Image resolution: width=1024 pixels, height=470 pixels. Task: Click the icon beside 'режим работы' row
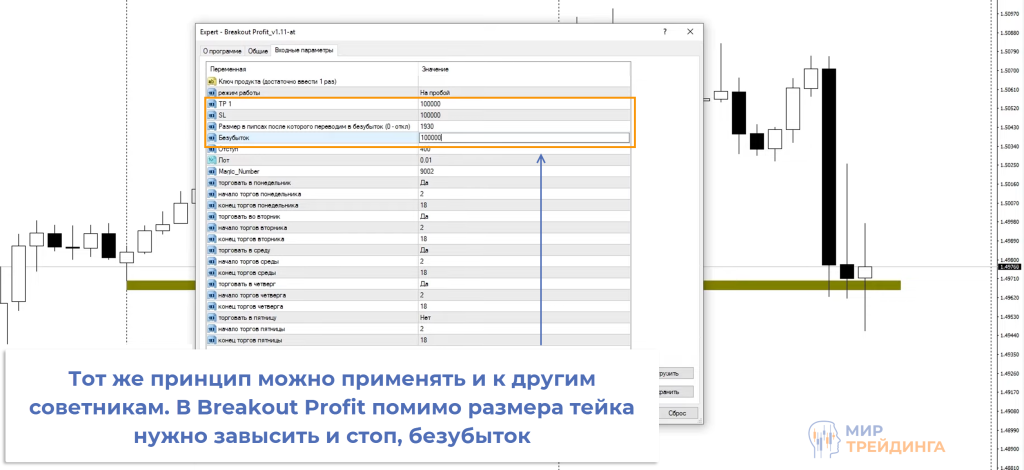[x=212, y=92]
